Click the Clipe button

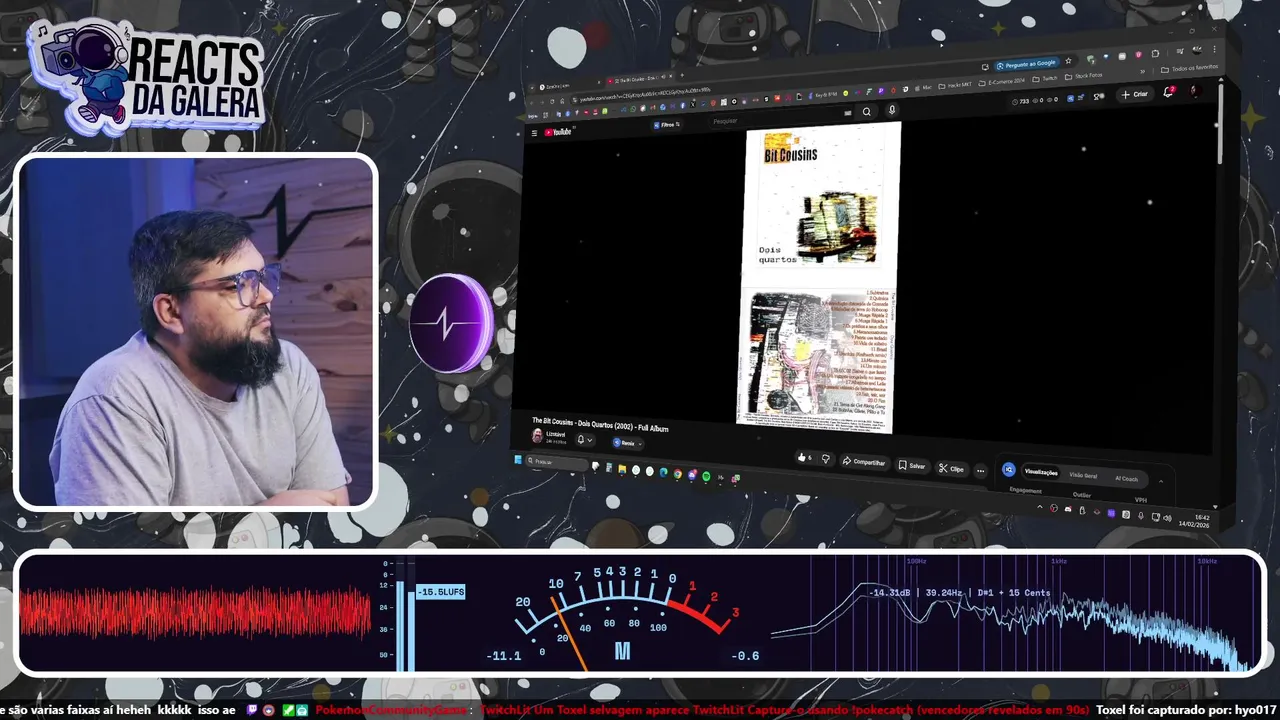952,468
